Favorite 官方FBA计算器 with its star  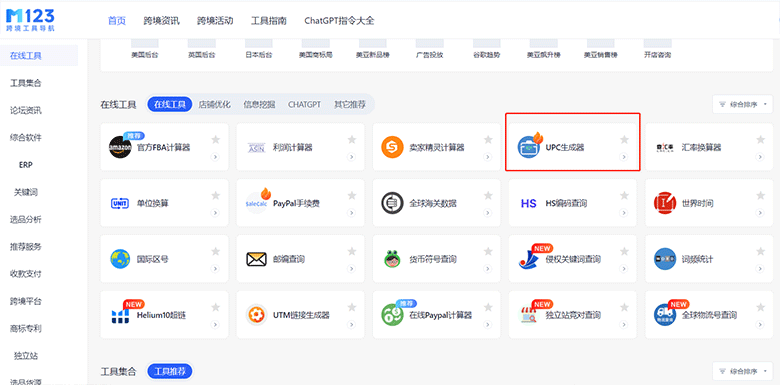tap(215, 140)
